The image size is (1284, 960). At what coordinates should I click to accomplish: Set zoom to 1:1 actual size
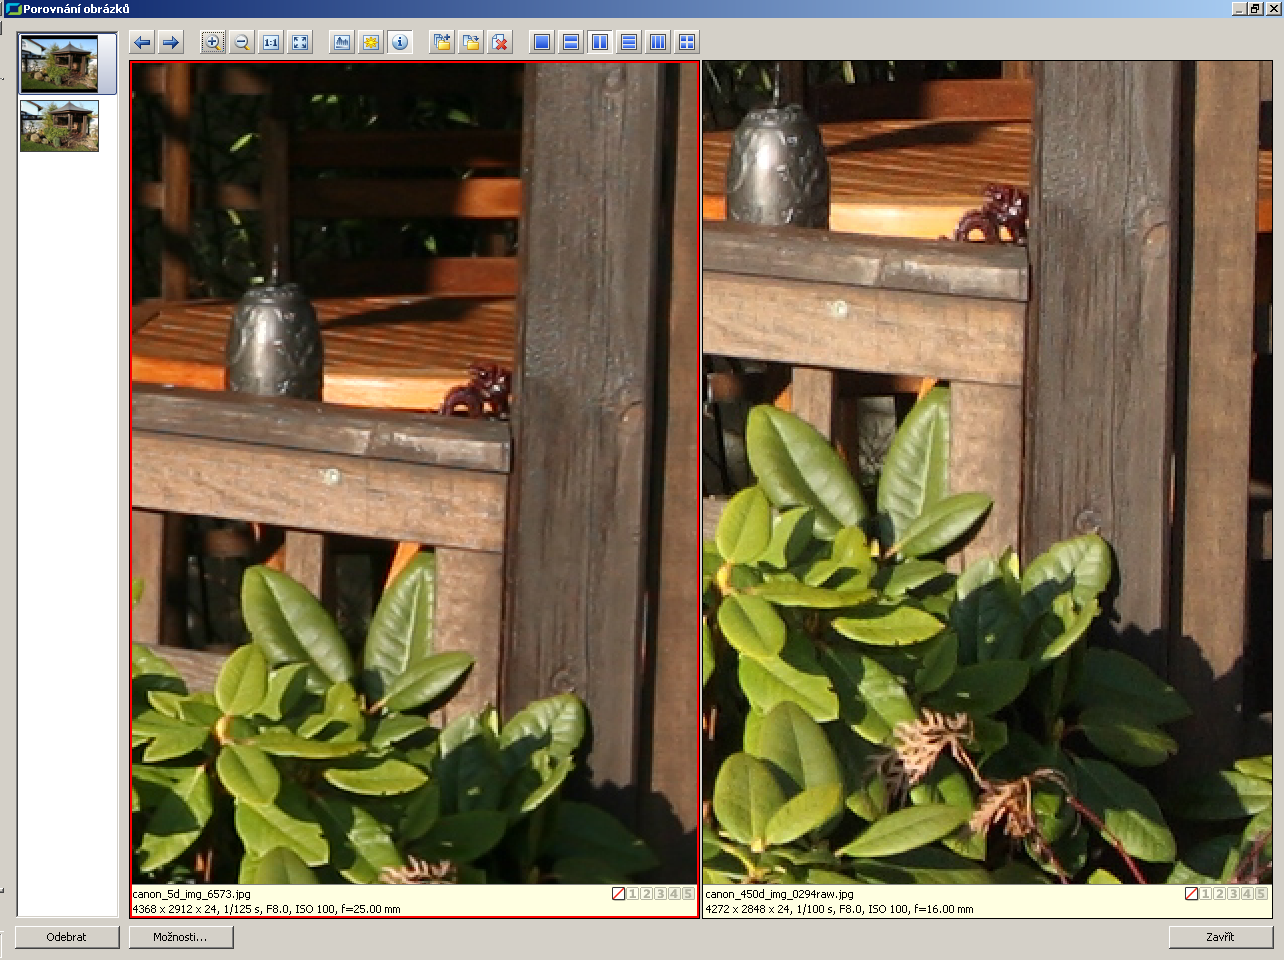[271, 42]
